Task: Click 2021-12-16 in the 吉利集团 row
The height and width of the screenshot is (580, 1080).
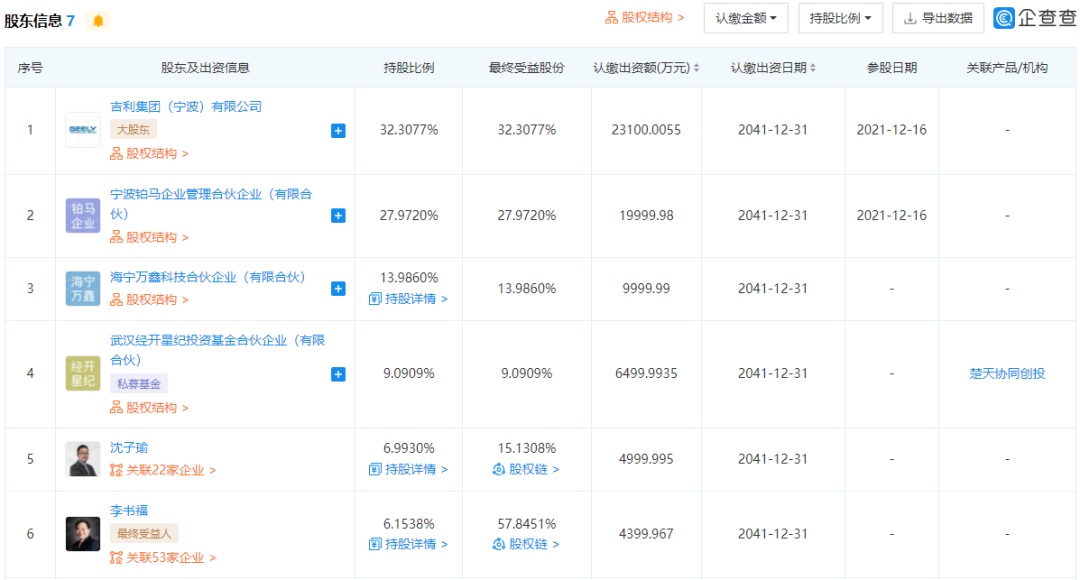Action: pyautogui.click(x=891, y=130)
